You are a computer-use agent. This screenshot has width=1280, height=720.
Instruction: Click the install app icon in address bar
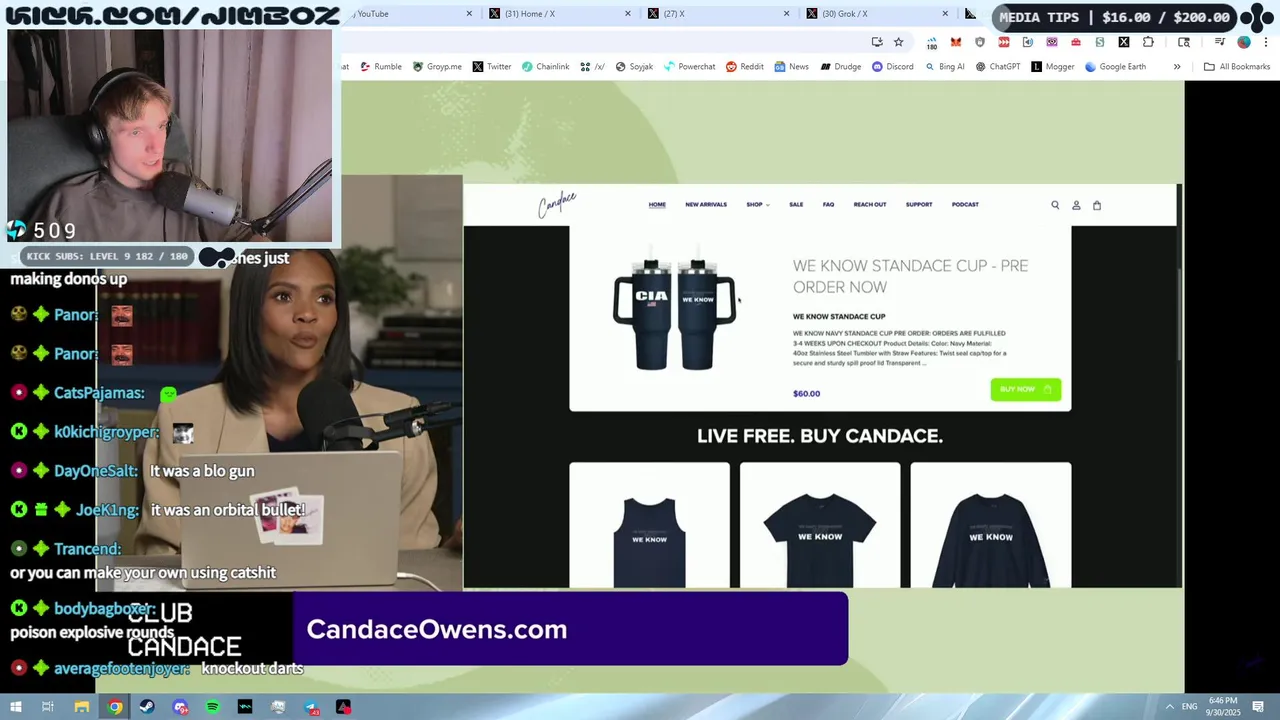(x=877, y=42)
